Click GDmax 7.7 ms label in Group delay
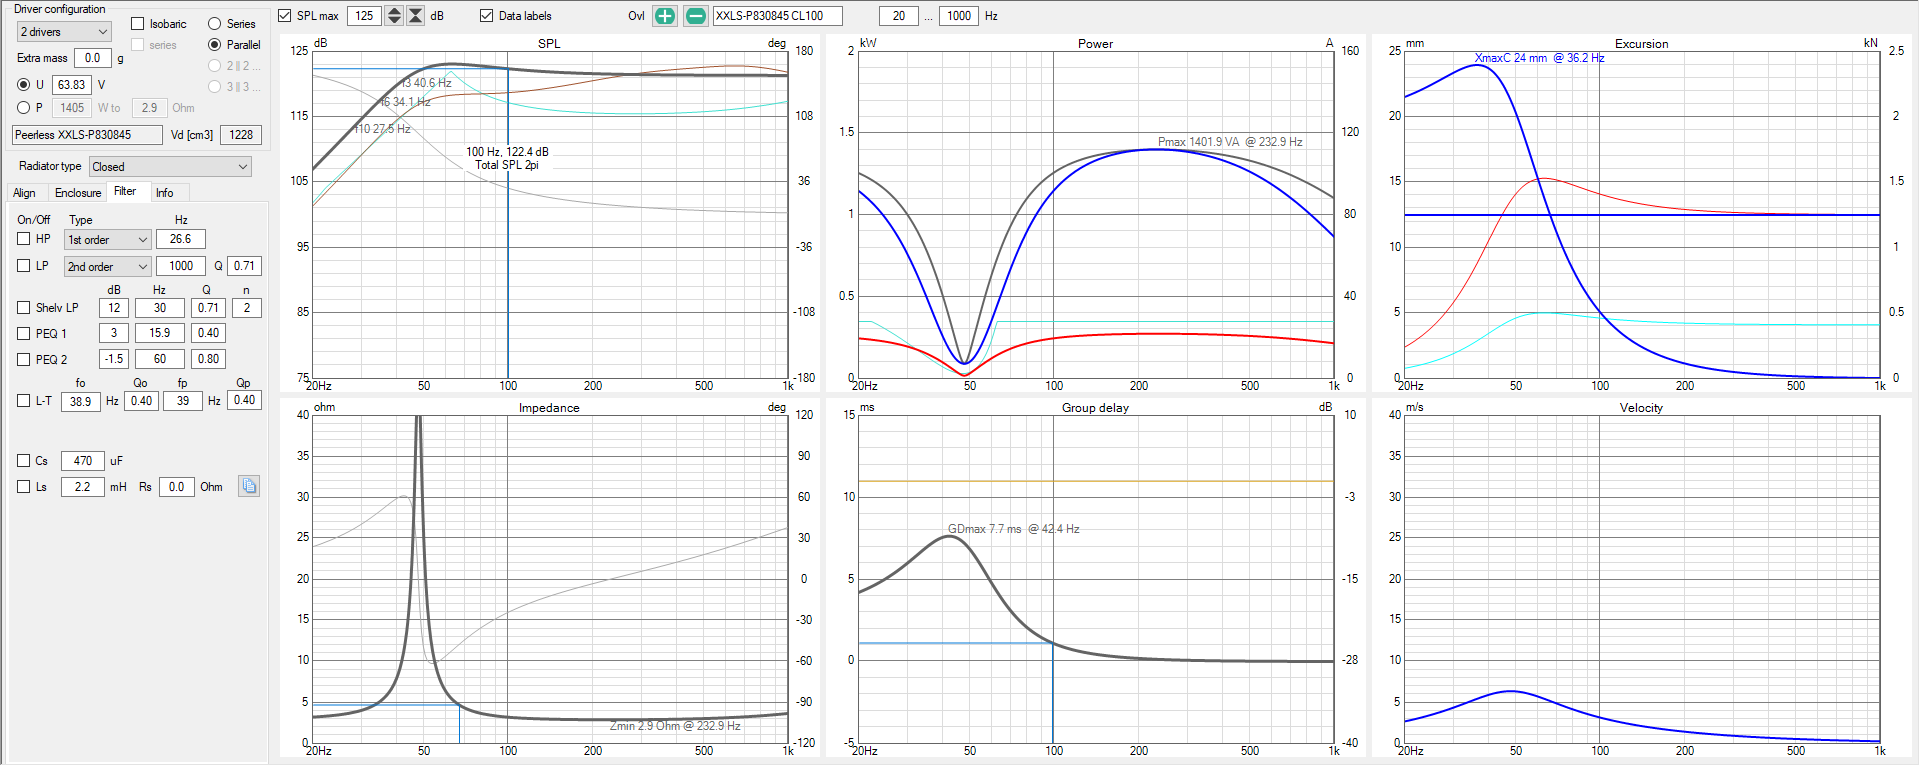The image size is (1920, 766). [1013, 529]
